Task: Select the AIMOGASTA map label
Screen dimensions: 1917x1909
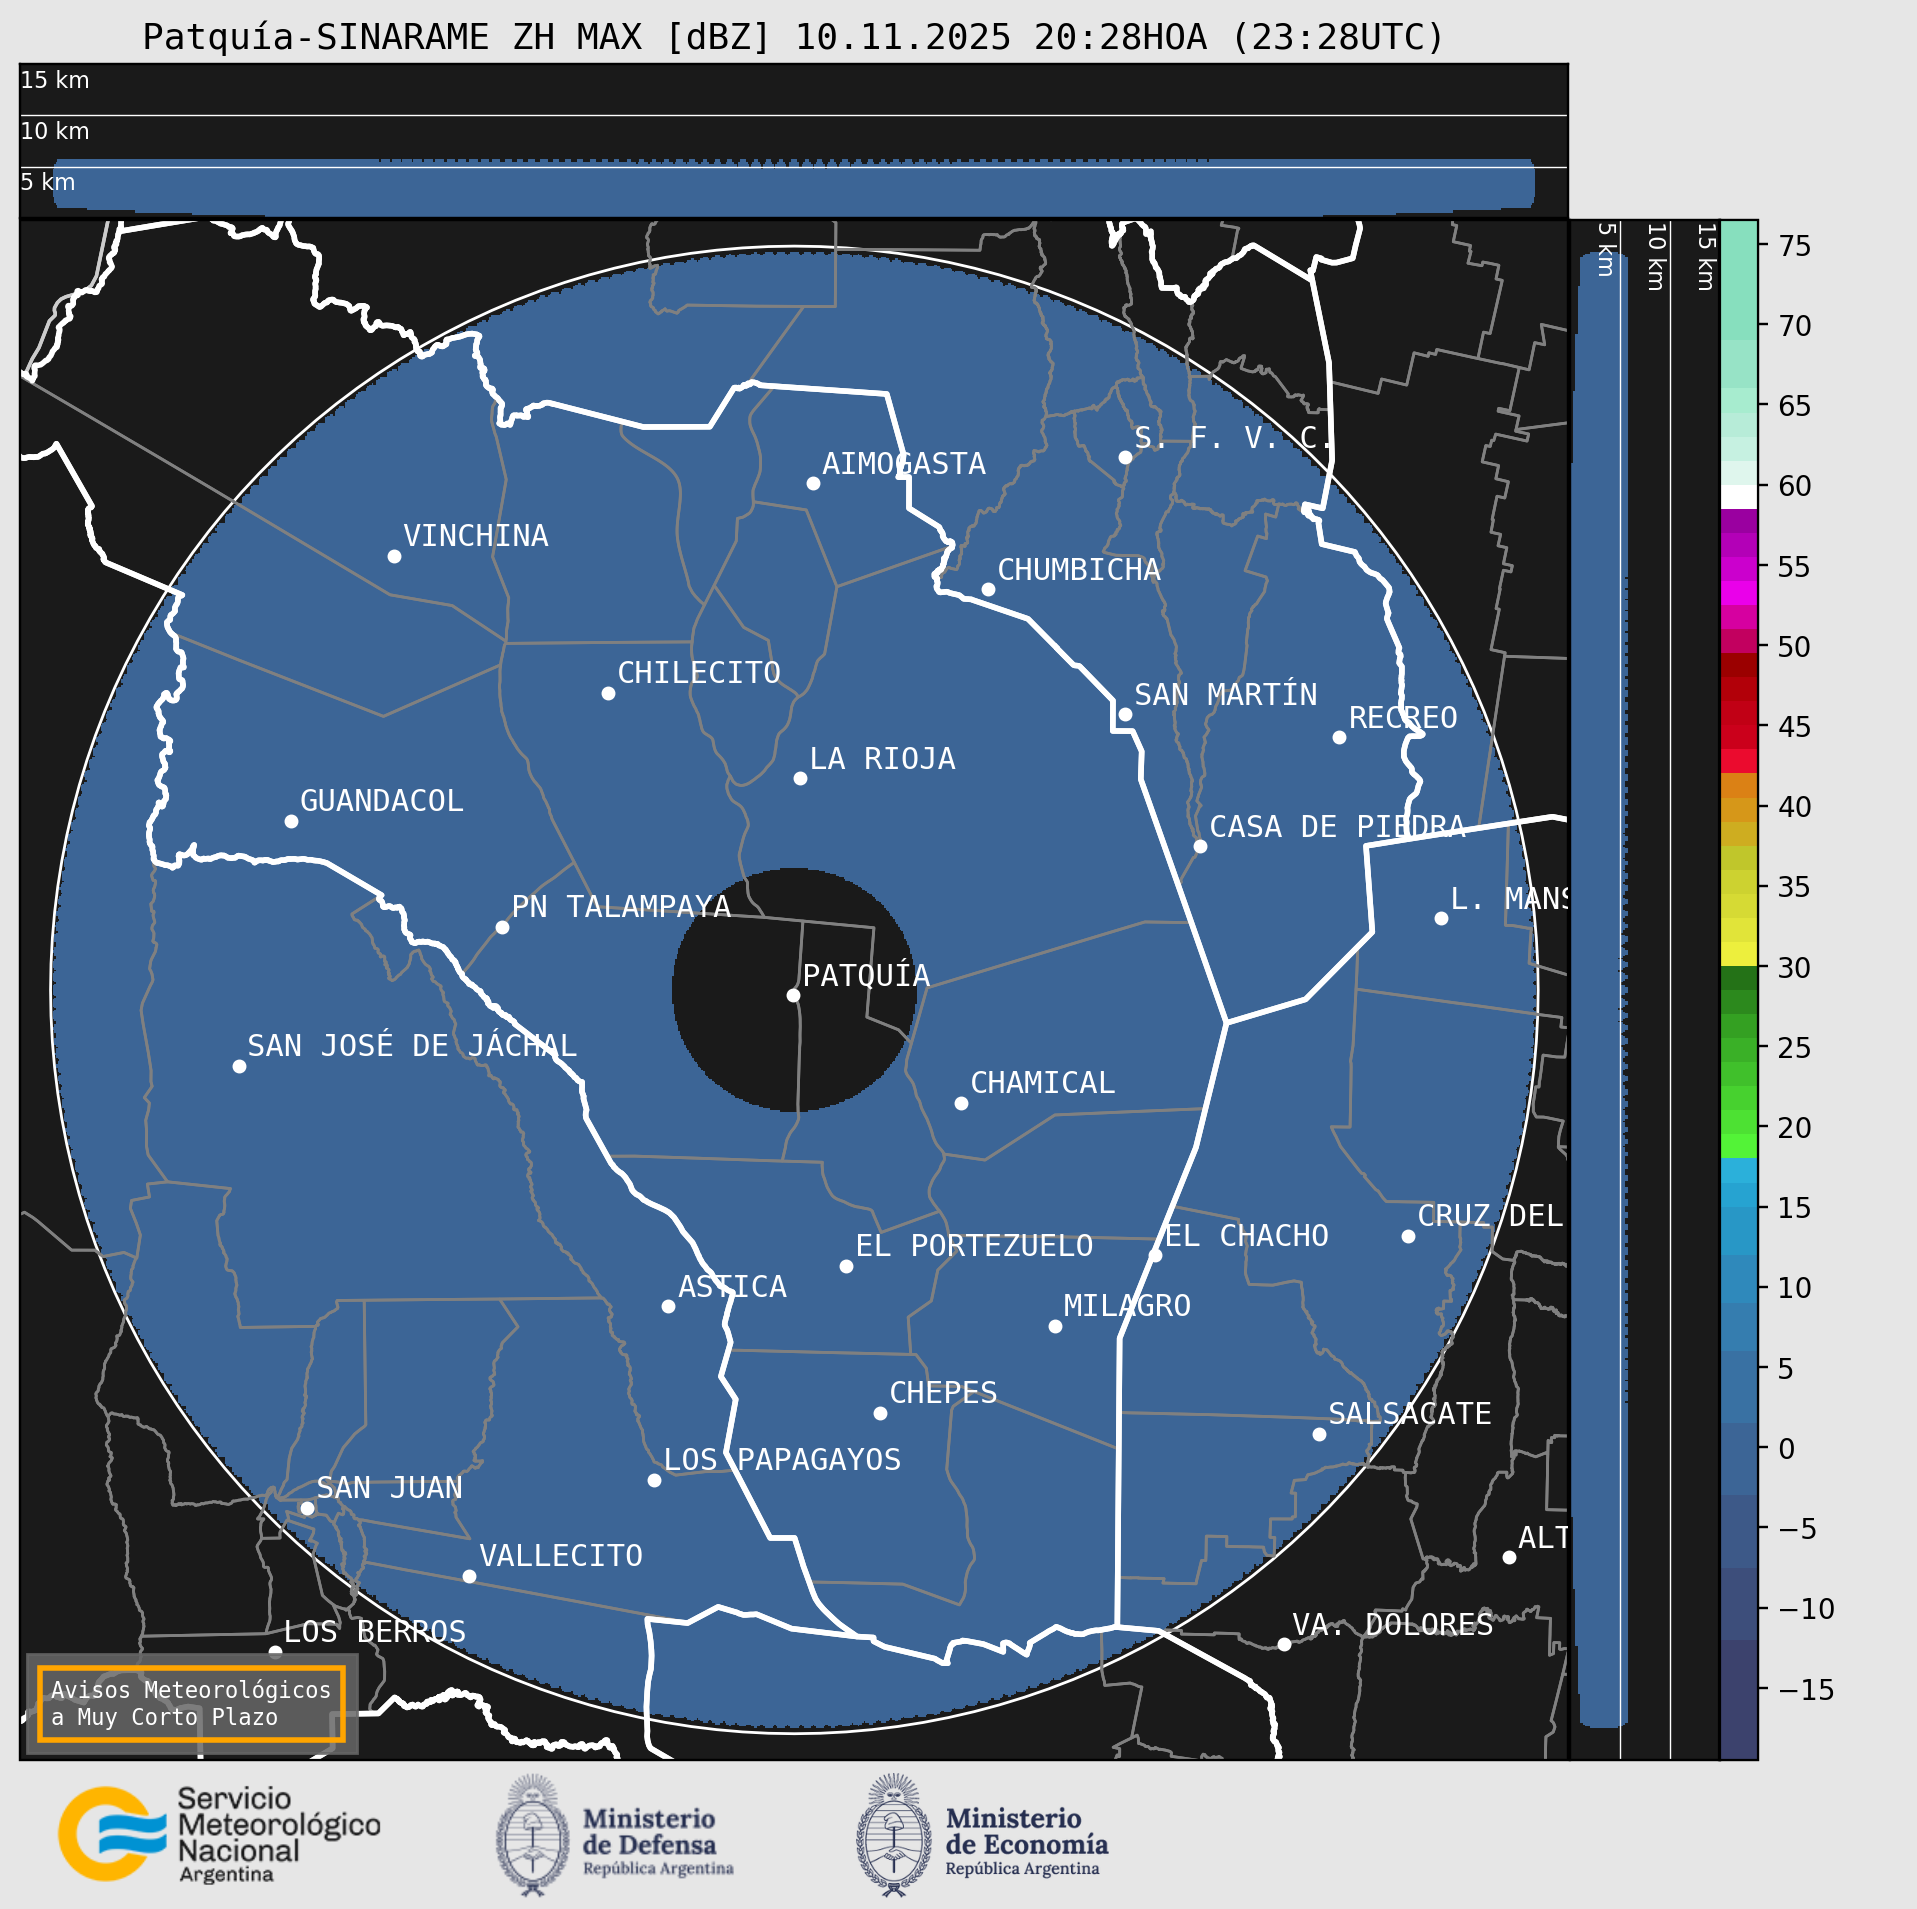Action: (x=904, y=464)
